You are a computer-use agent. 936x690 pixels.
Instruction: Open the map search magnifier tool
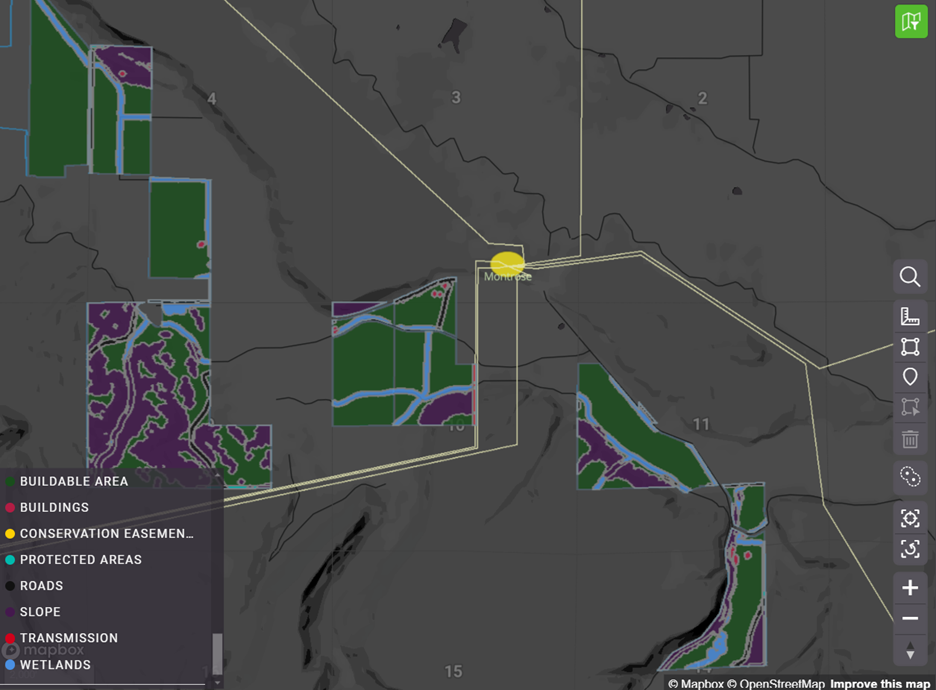pyautogui.click(x=910, y=277)
